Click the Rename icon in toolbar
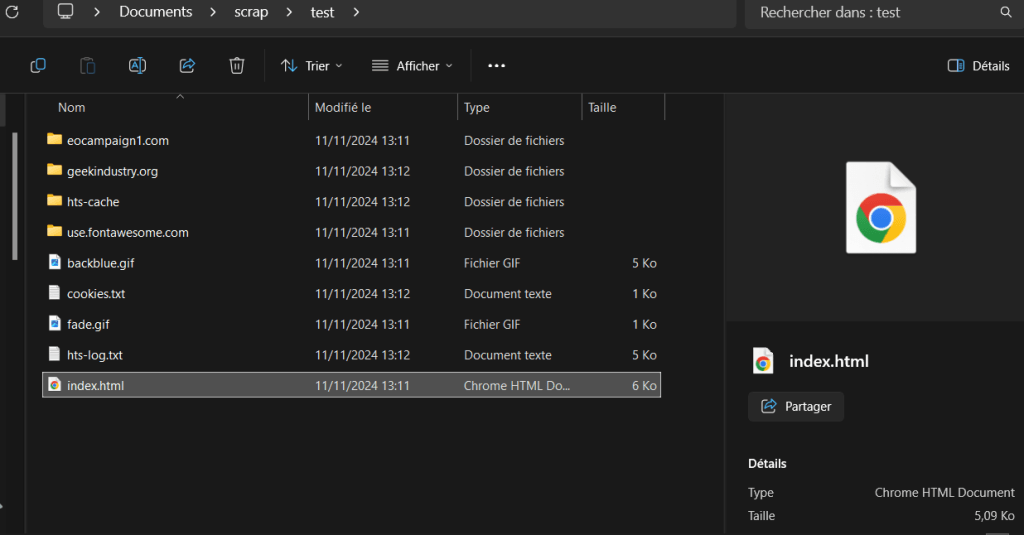The width and height of the screenshot is (1024, 535). [x=137, y=66]
